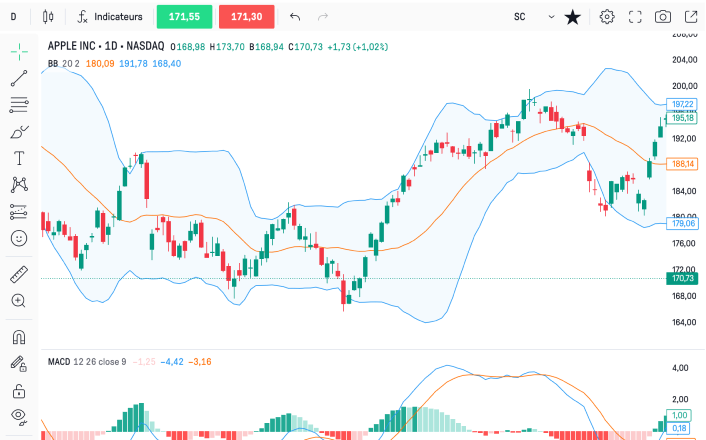The image size is (706, 440).
Task: Select the crosshair cursor tool
Action: coord(18,50)
